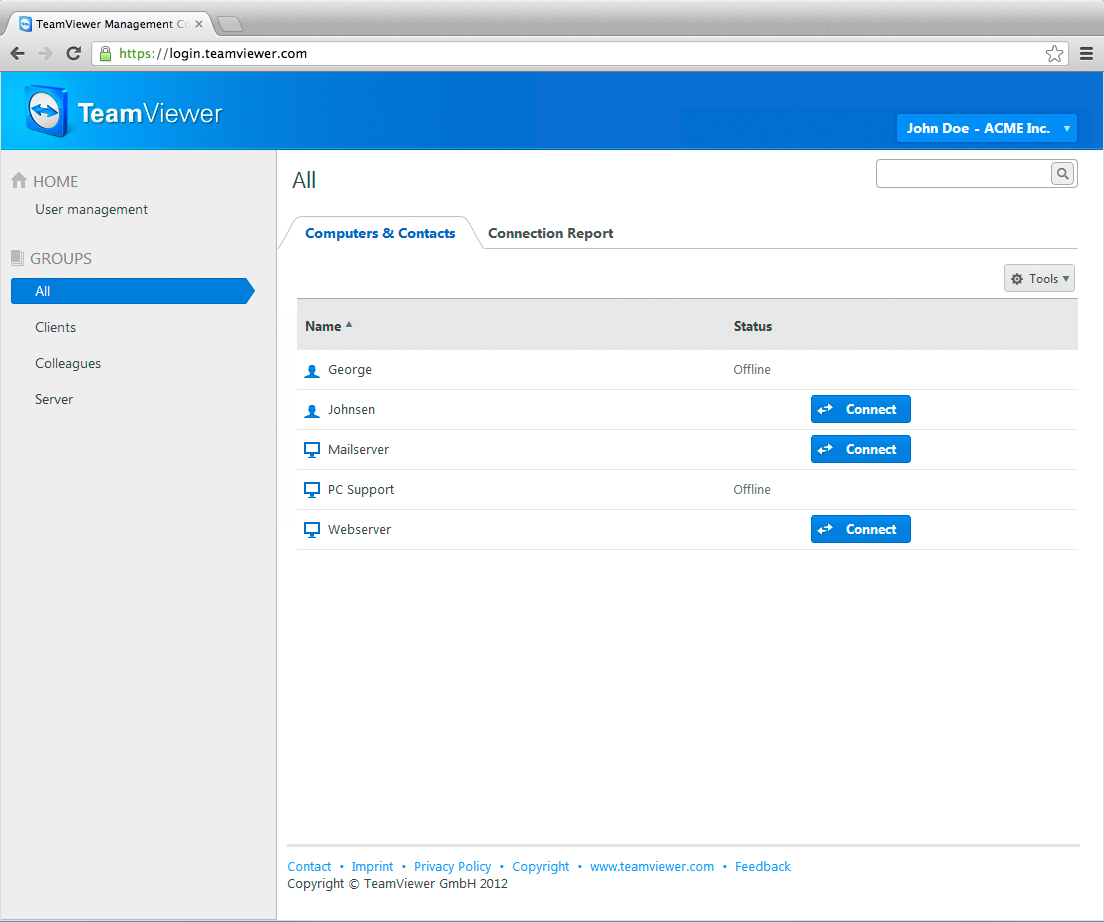Select the Johnsen contact name
The image size is (1104, 922).
click(351, 410)
